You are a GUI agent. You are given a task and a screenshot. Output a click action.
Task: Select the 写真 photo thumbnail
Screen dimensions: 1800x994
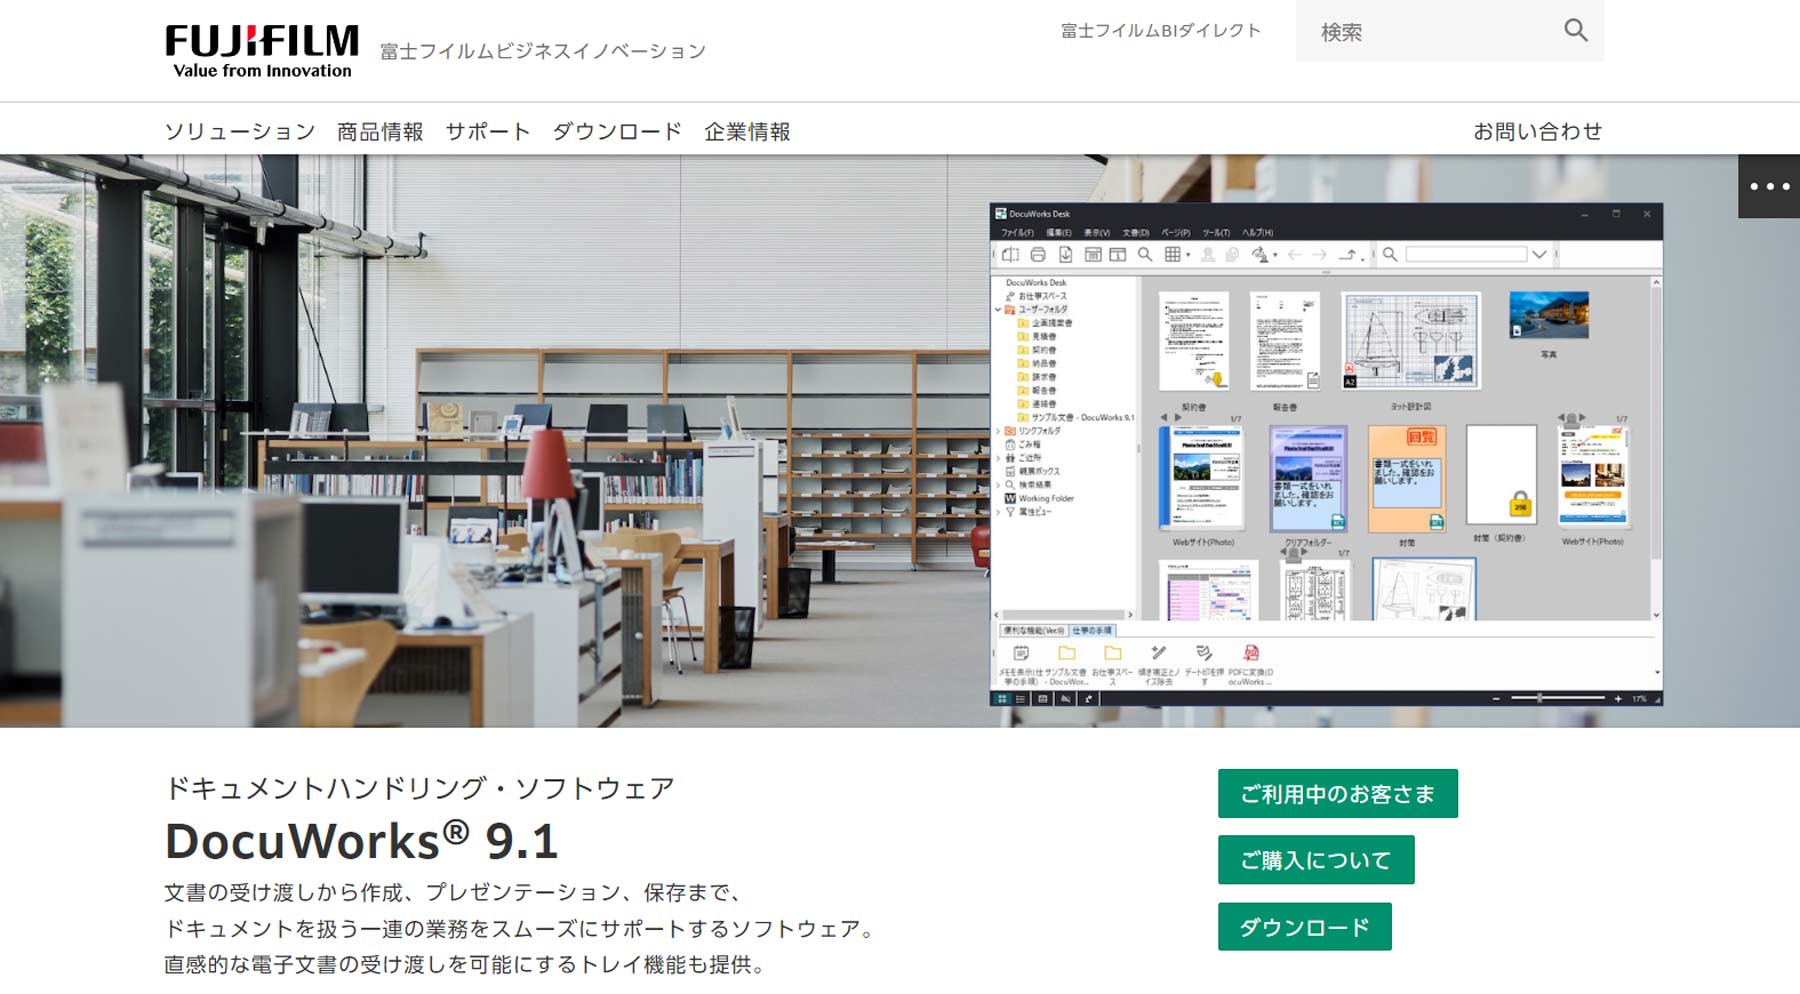pos(1549,316)
